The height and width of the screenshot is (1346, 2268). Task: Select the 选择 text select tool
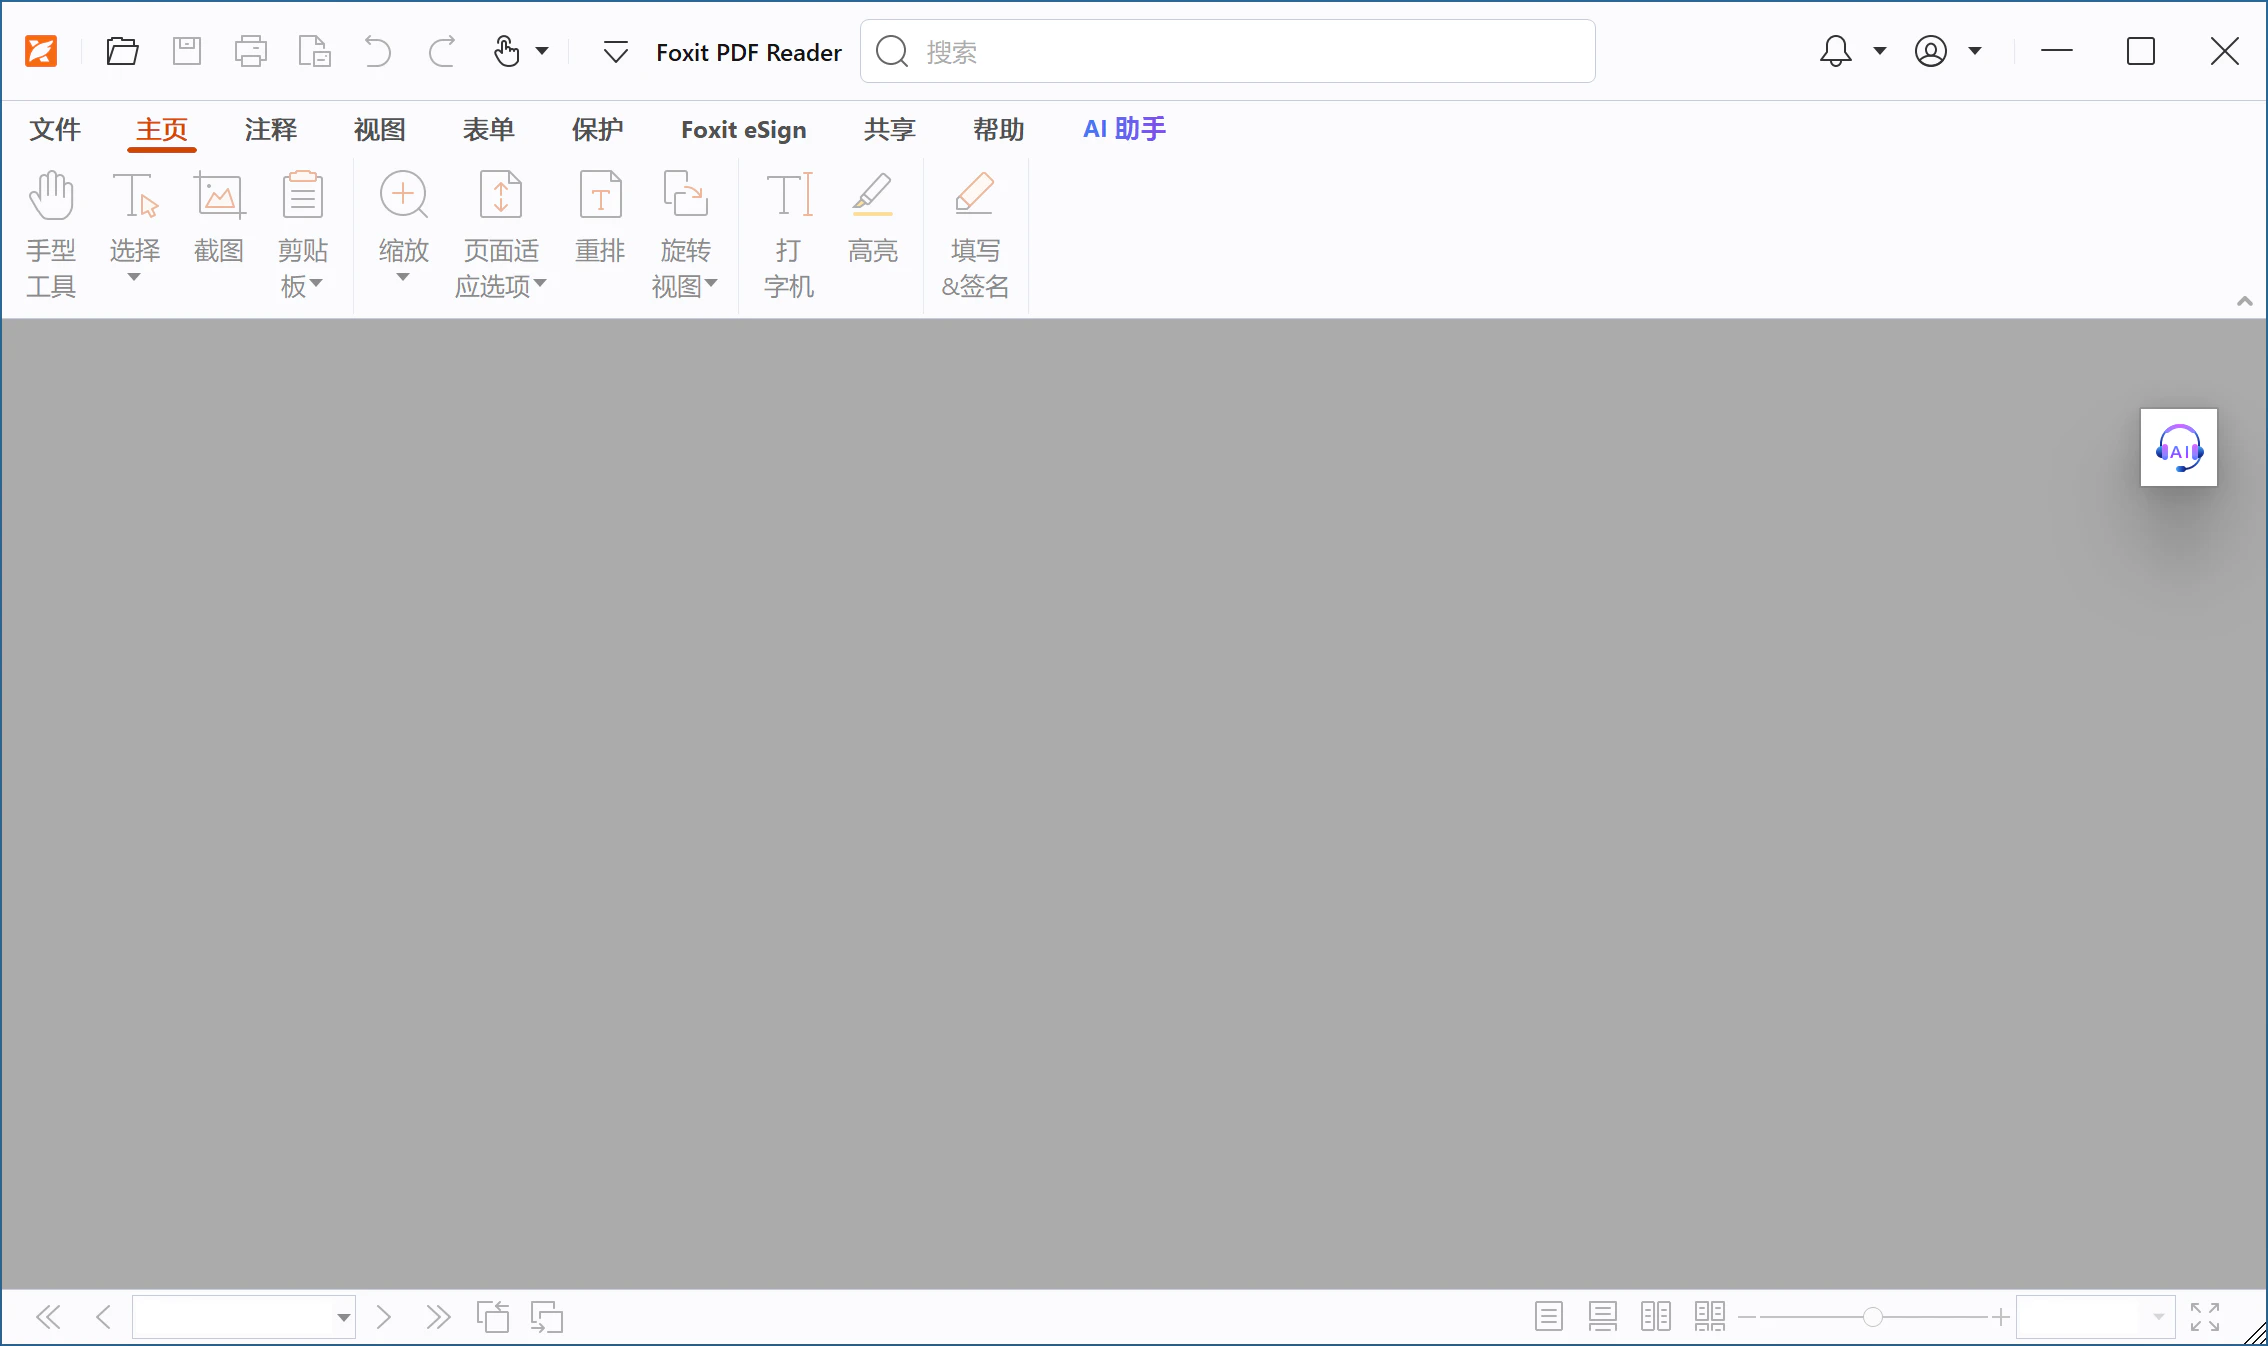click(135, 215)
